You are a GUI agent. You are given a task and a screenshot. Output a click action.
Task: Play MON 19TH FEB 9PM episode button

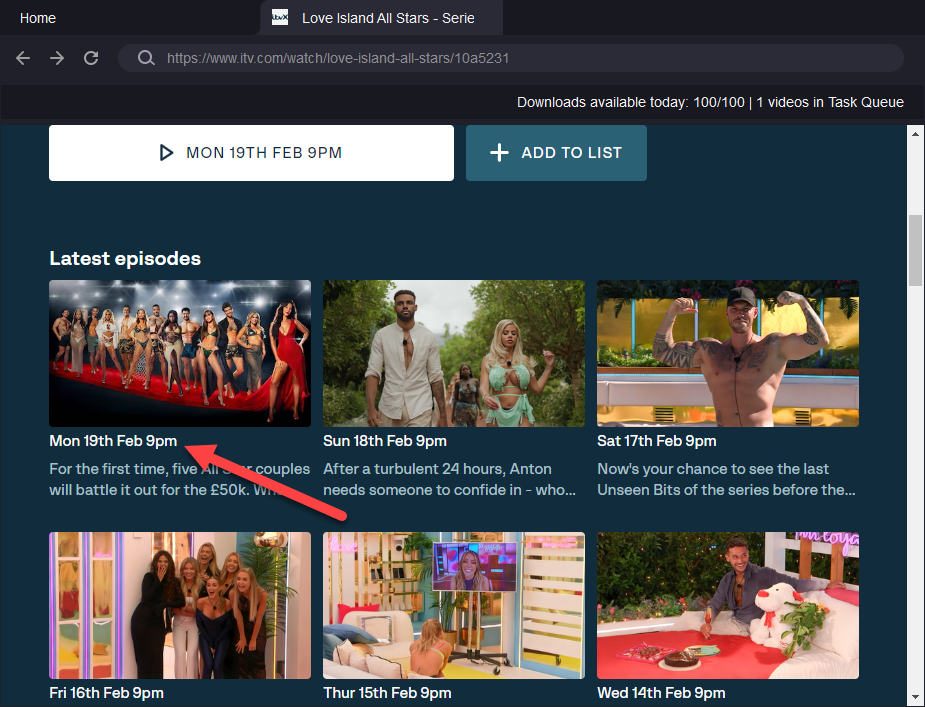tap(251, 153)
